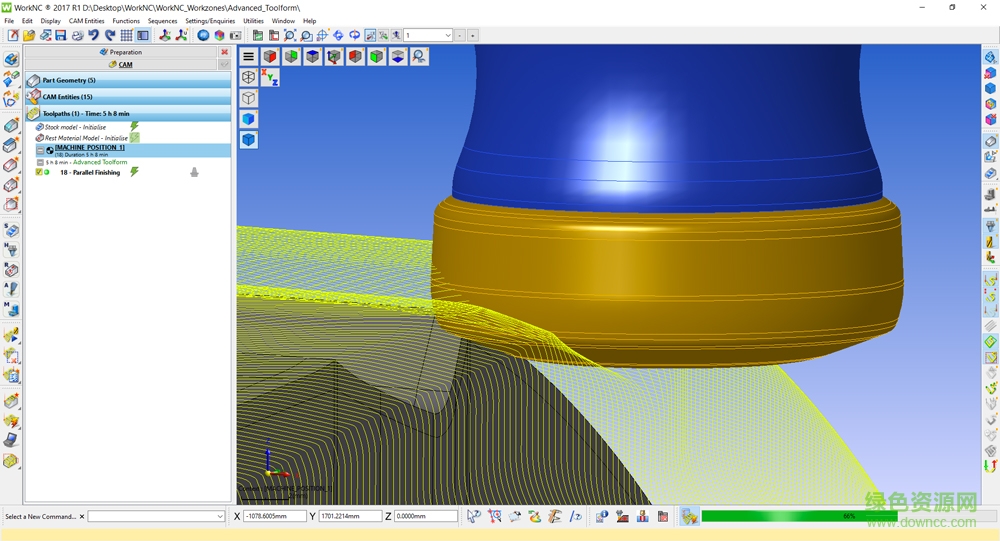Image resolution: width=1000 pixels, height=541 pixels.
Task: Click the Undo arrow in the toolbar
Action: coord(93,35)
